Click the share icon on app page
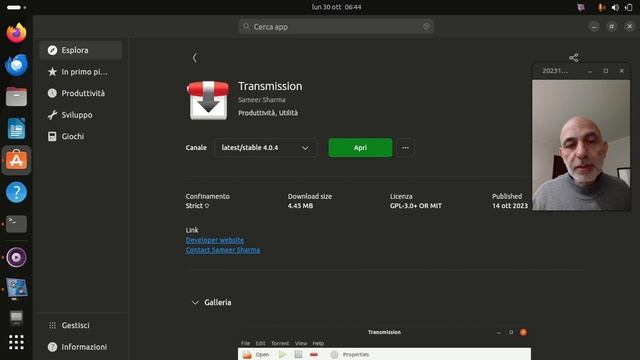Viewport: 640px width, 360px height. click(573, 58)
